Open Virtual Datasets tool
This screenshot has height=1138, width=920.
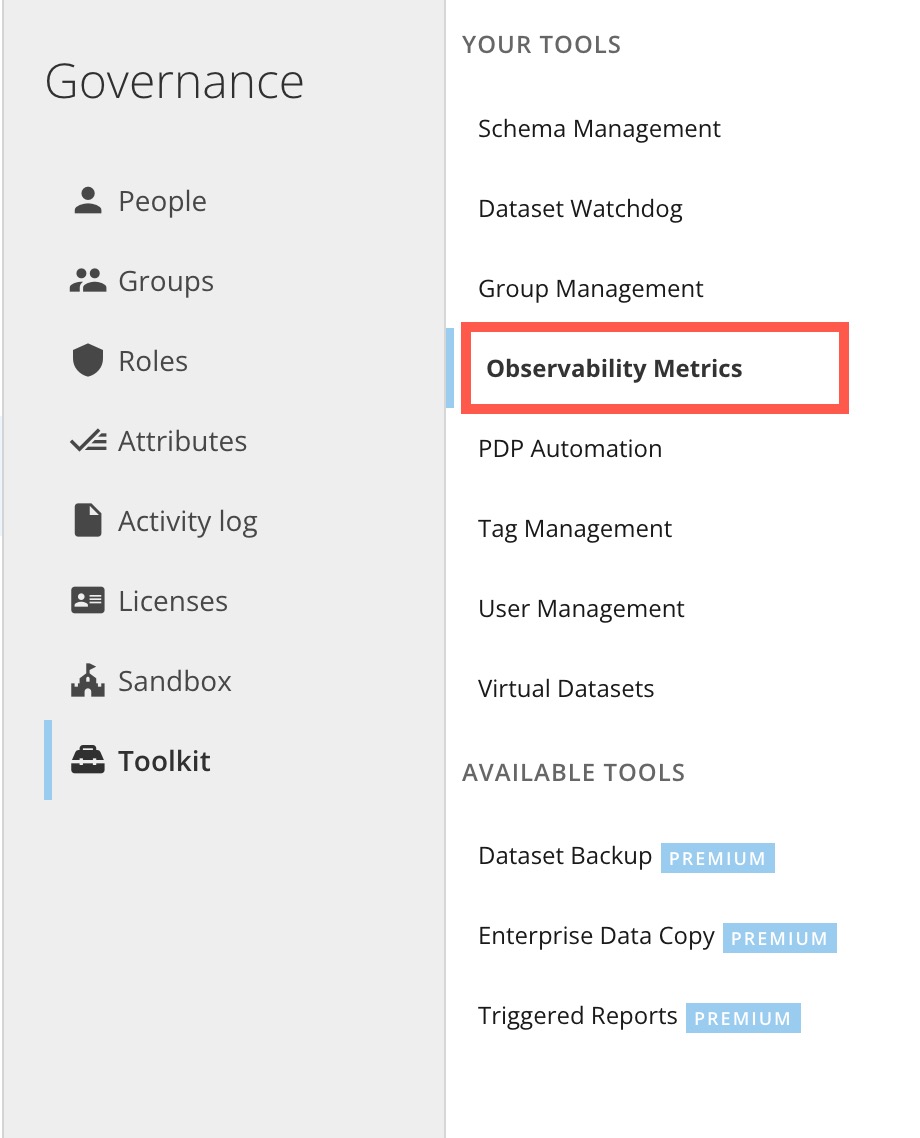point(566,689)
